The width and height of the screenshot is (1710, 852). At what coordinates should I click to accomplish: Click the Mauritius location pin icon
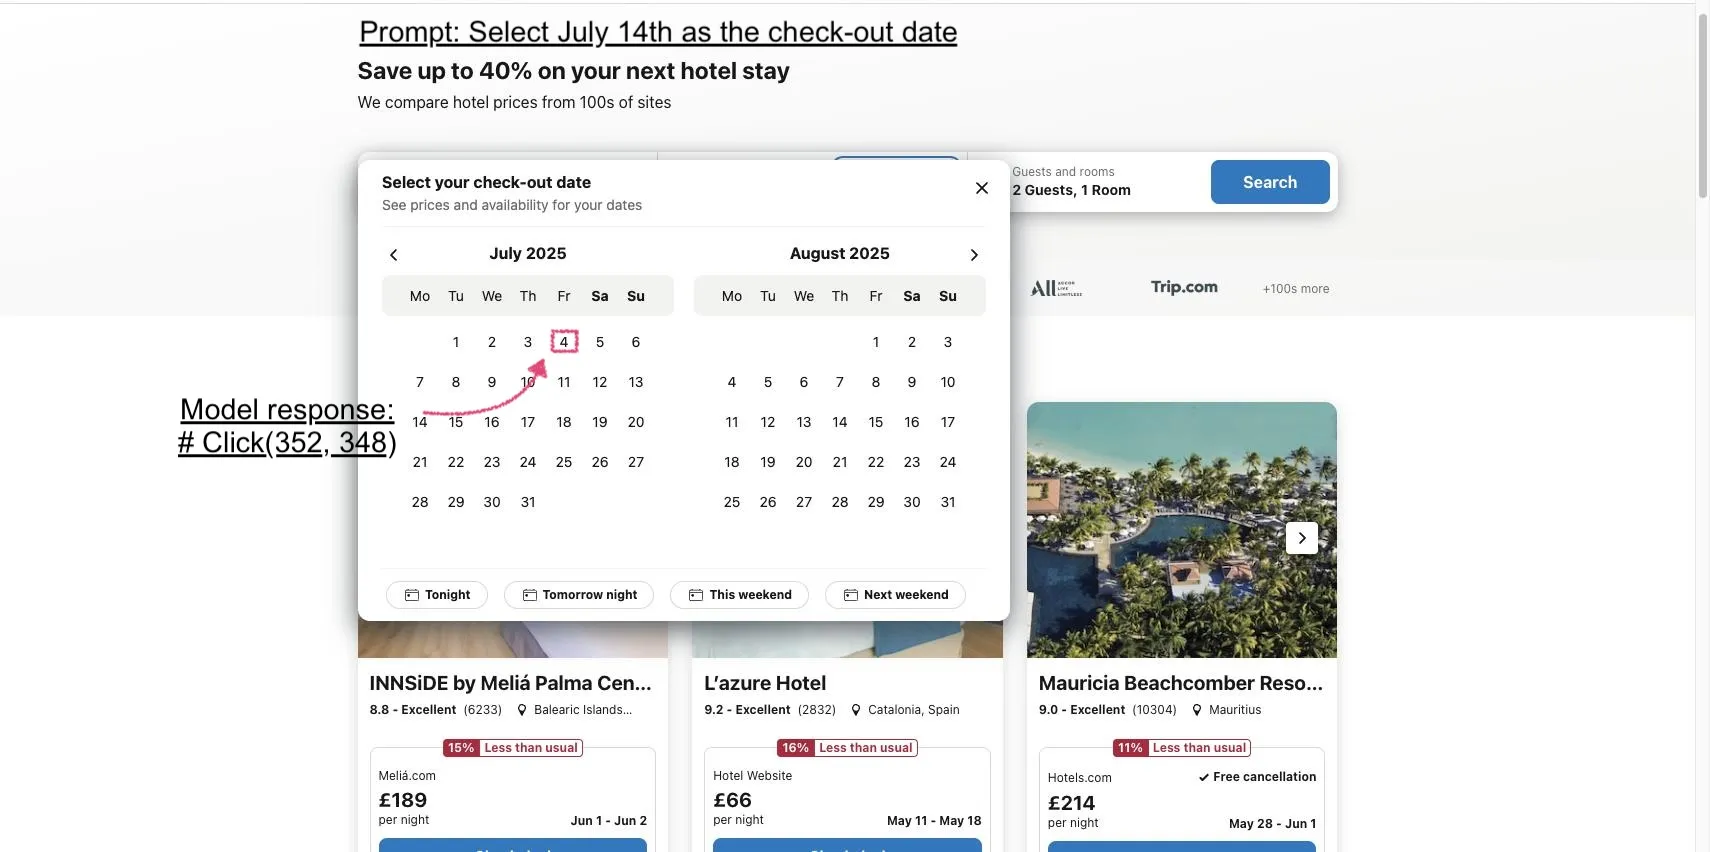click(1197, 710)
